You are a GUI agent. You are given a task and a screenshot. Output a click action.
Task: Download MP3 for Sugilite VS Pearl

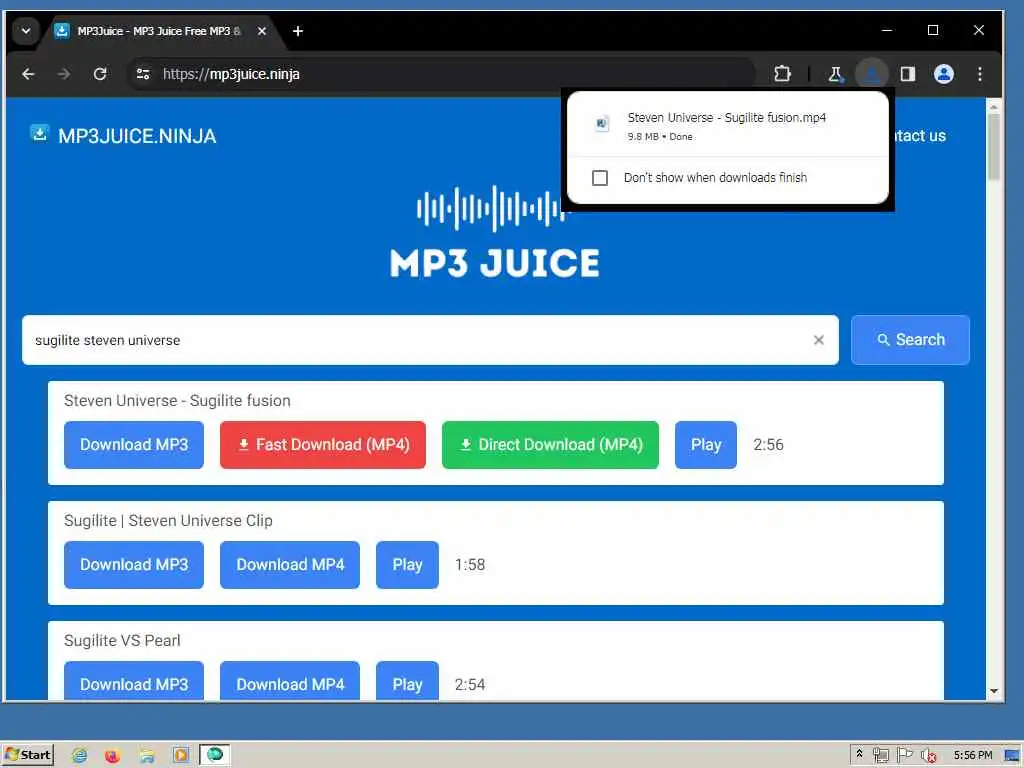(x=134, y=682)
